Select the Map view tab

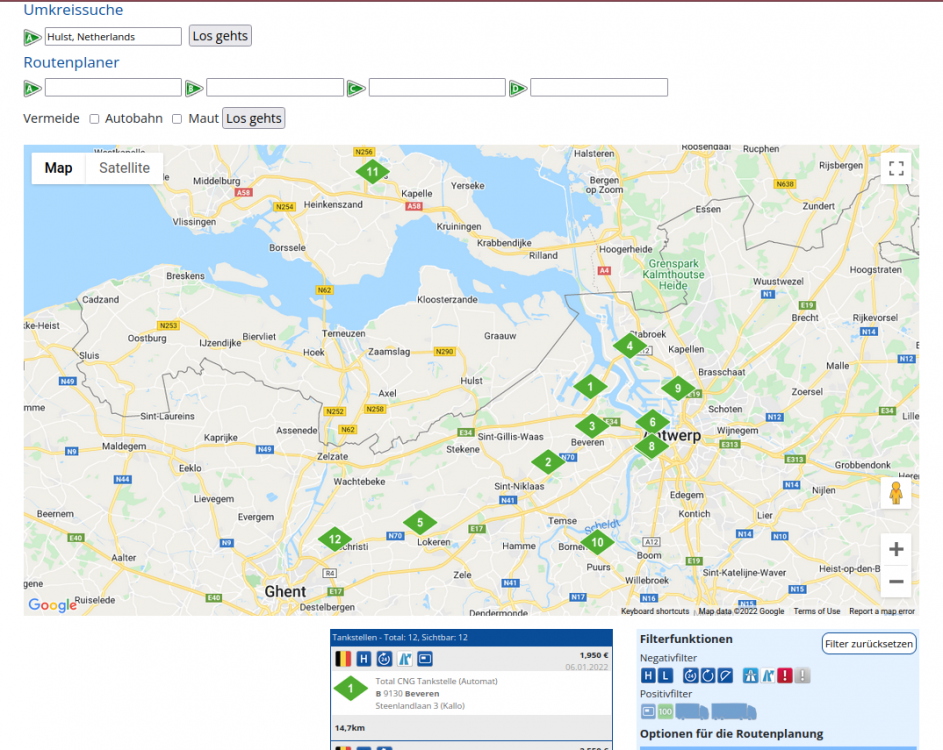pos(58,168)
